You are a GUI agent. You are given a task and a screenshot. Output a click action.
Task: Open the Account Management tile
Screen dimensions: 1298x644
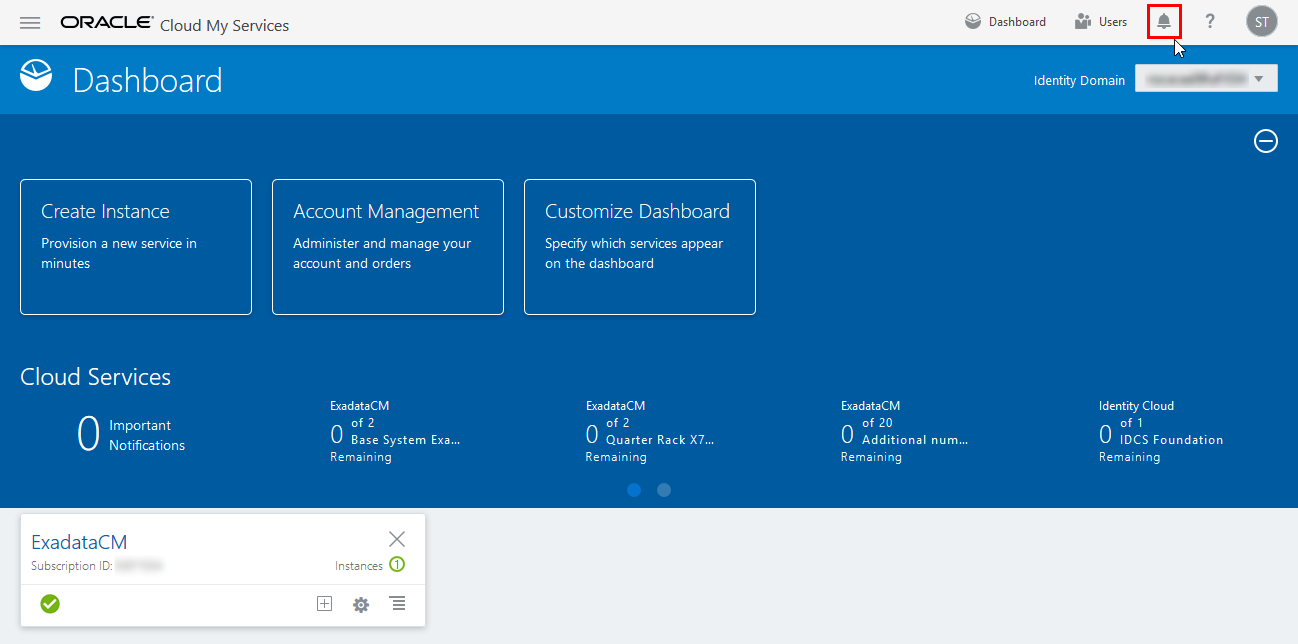(388, 247)
